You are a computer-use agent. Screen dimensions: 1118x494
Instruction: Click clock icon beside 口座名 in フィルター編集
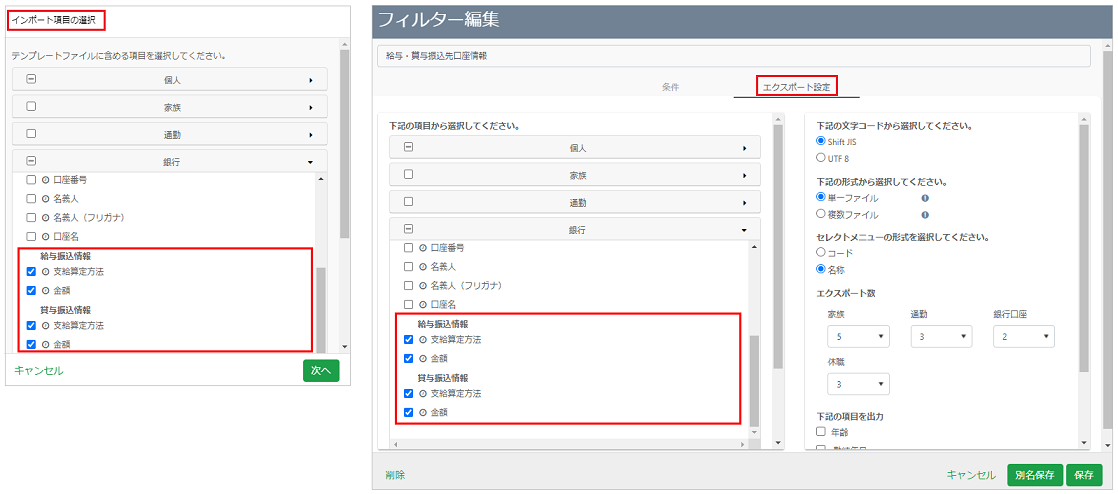(x=423, y=304)
